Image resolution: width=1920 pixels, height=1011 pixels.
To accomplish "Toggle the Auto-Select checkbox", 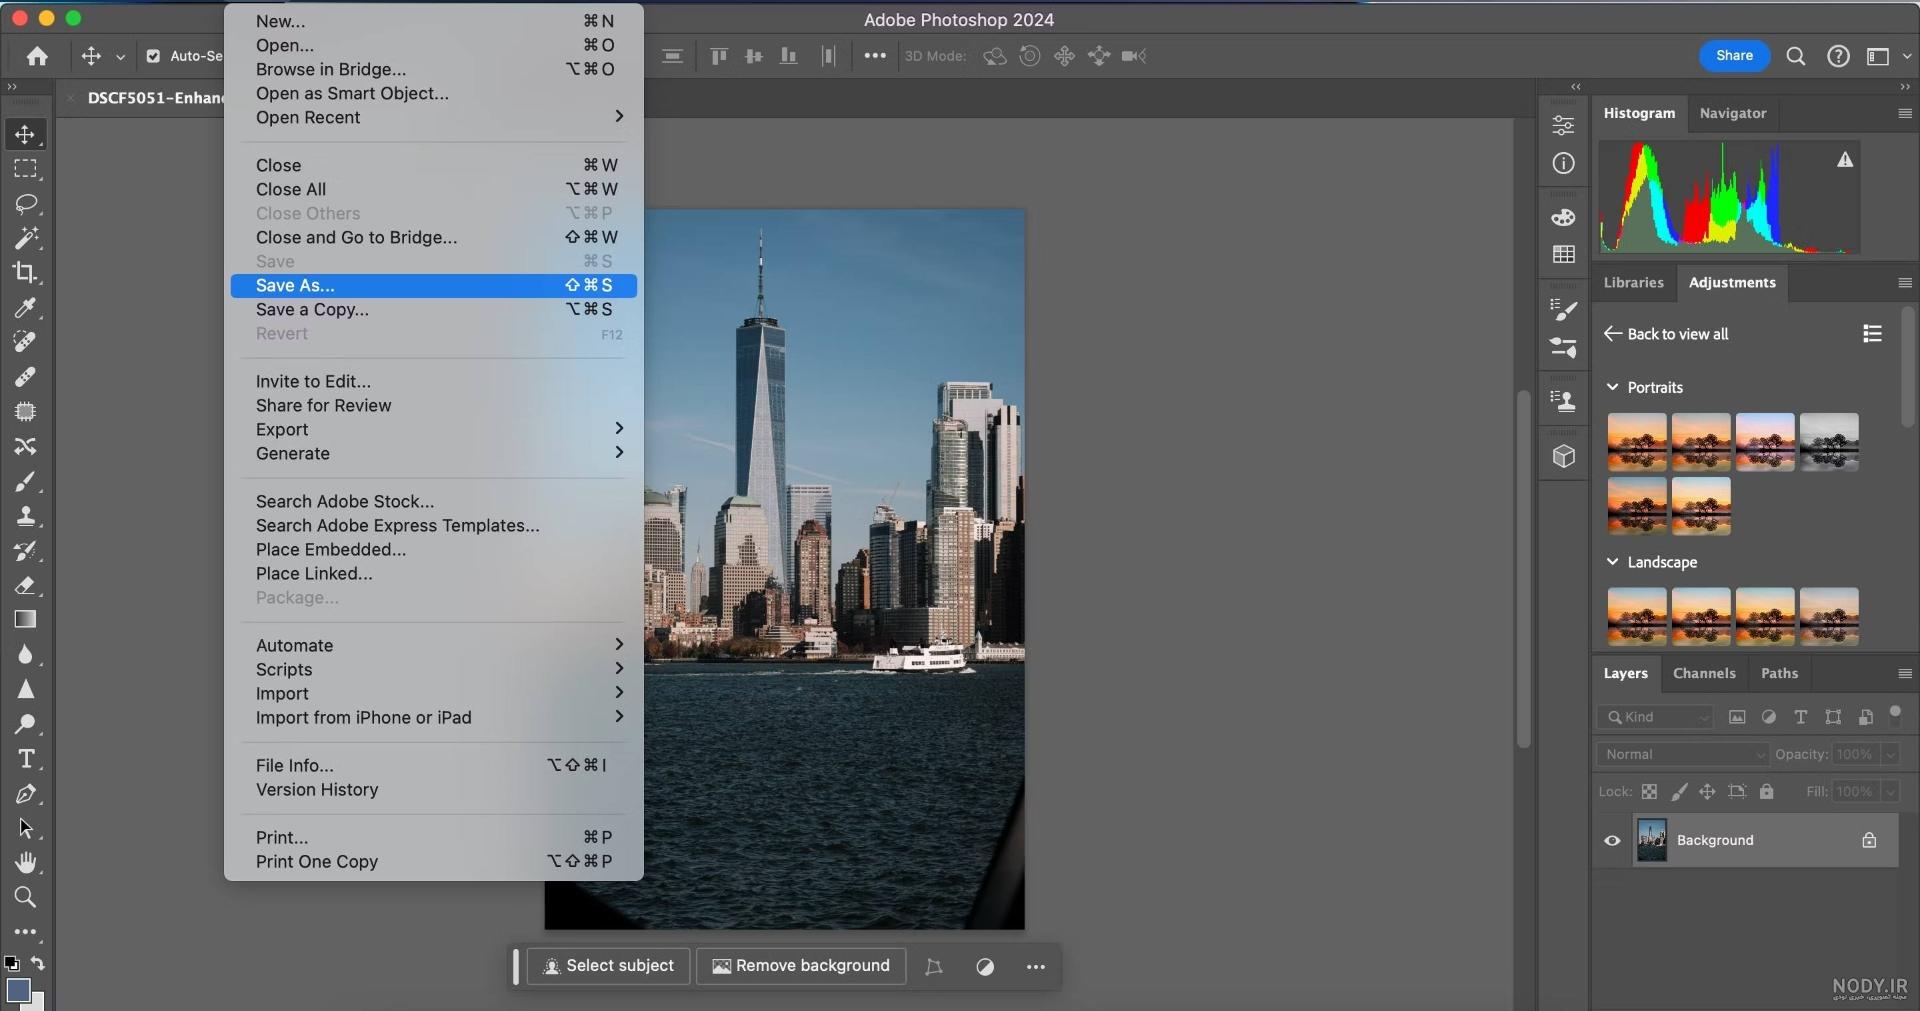I will pos(153,56).
